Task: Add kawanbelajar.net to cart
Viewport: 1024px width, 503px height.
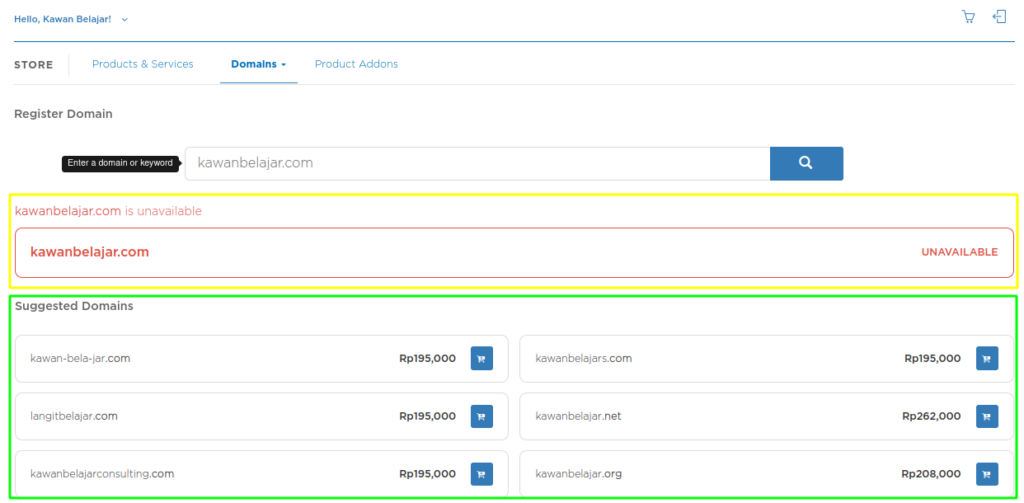Action: 986,417
